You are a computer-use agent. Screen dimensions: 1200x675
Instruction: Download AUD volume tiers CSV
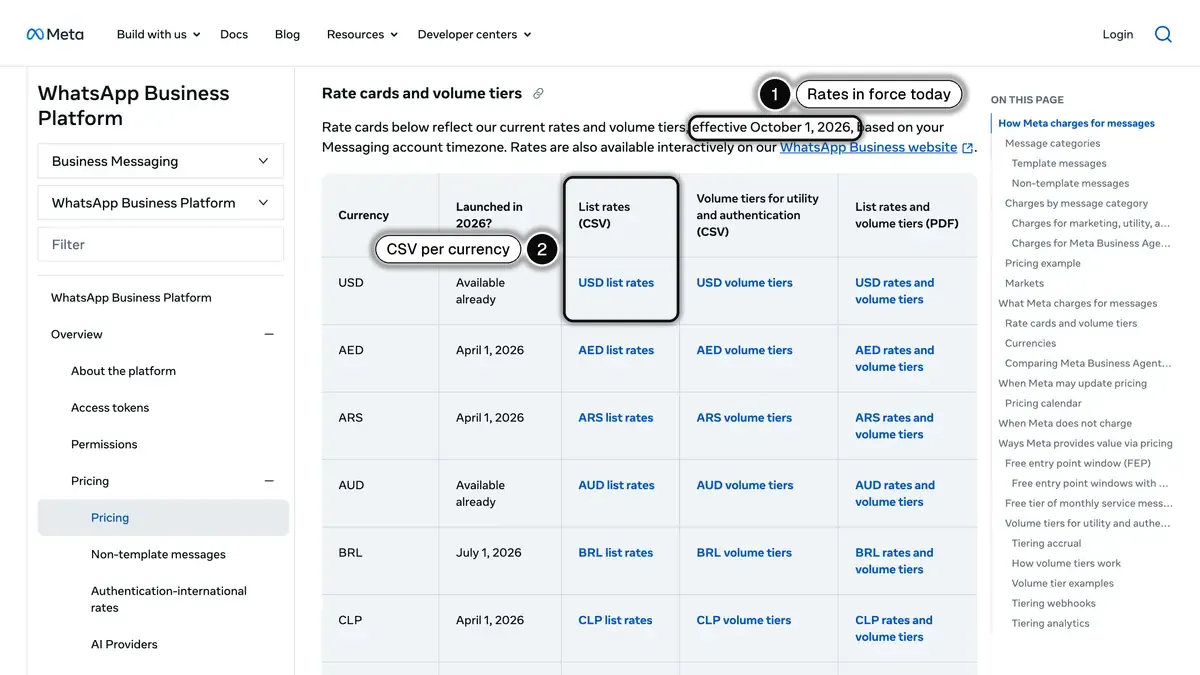[745, 485]
